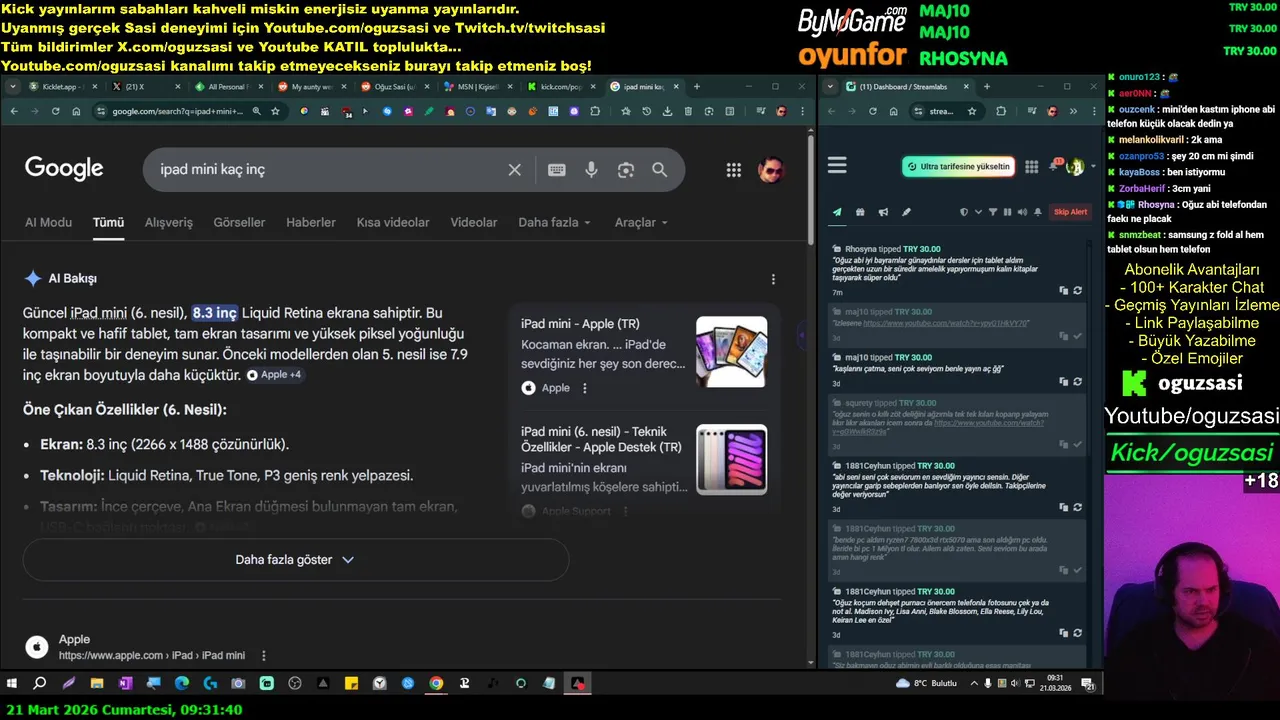
Task: Open Windows Start menu
Action: click(x=12, y=684)
